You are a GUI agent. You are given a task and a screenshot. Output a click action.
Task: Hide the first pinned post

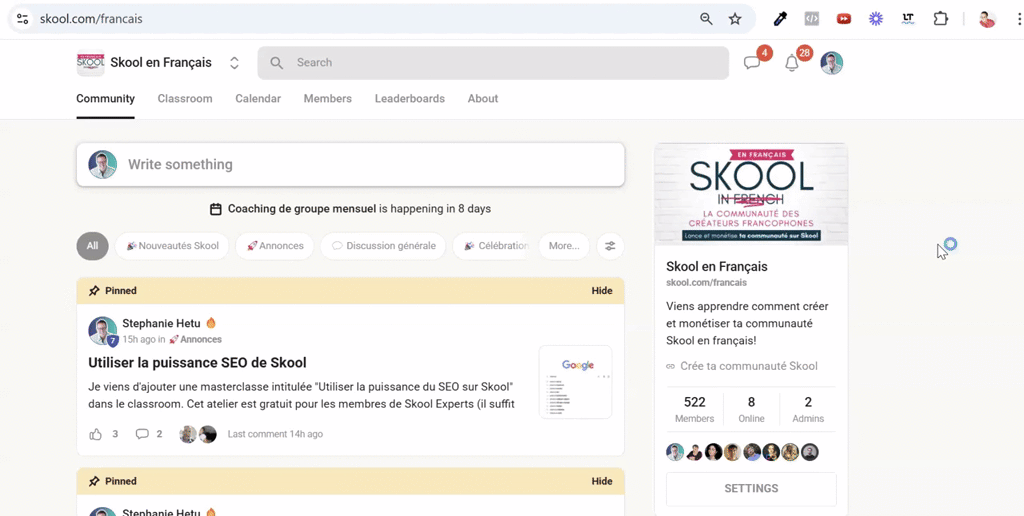[x=602, y=291]
